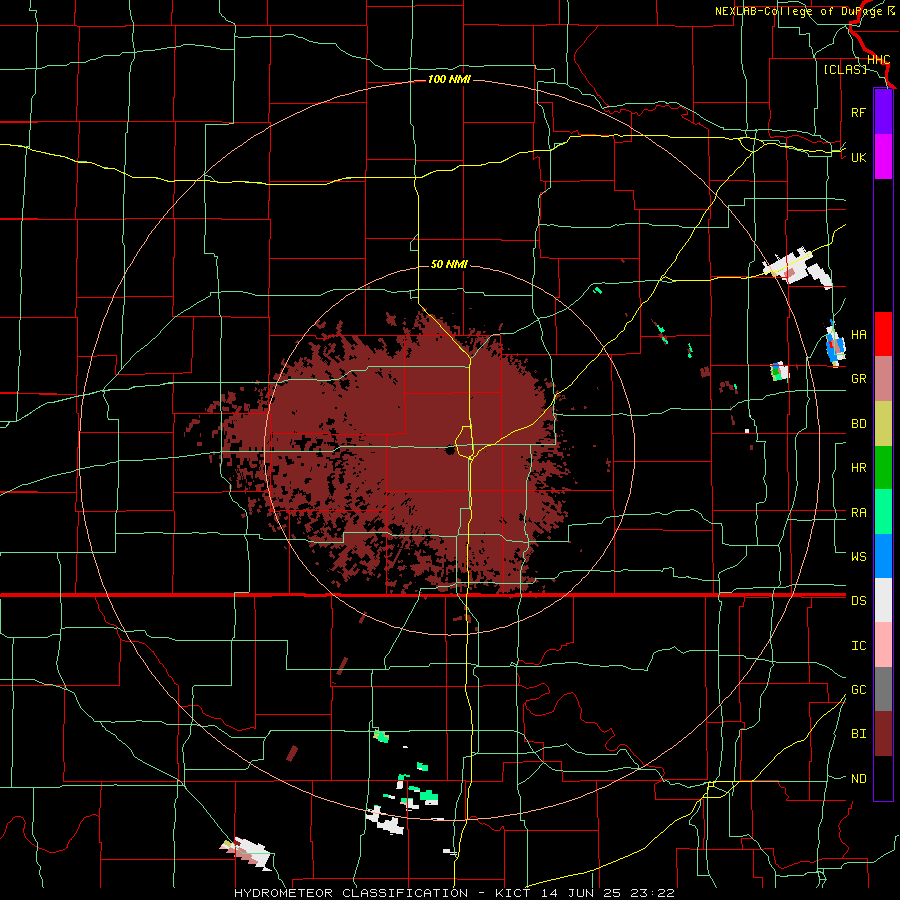
Task: Select the dusty pink GR legend swatch
Action: click(x=883, y=378)
